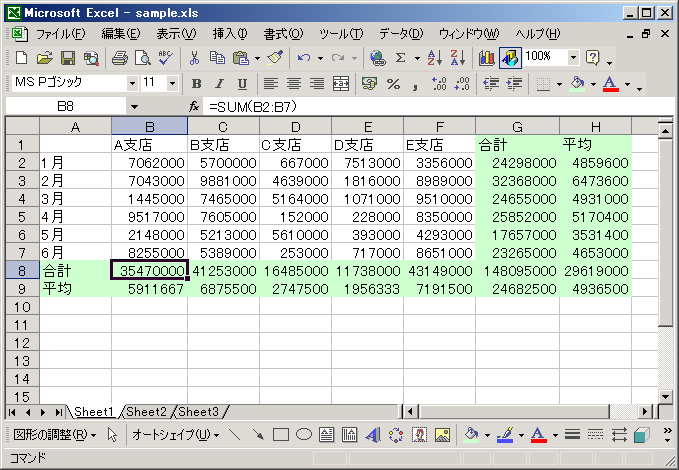
Task: Sort ascending with the A-Z icon
Action: [434, 58]
